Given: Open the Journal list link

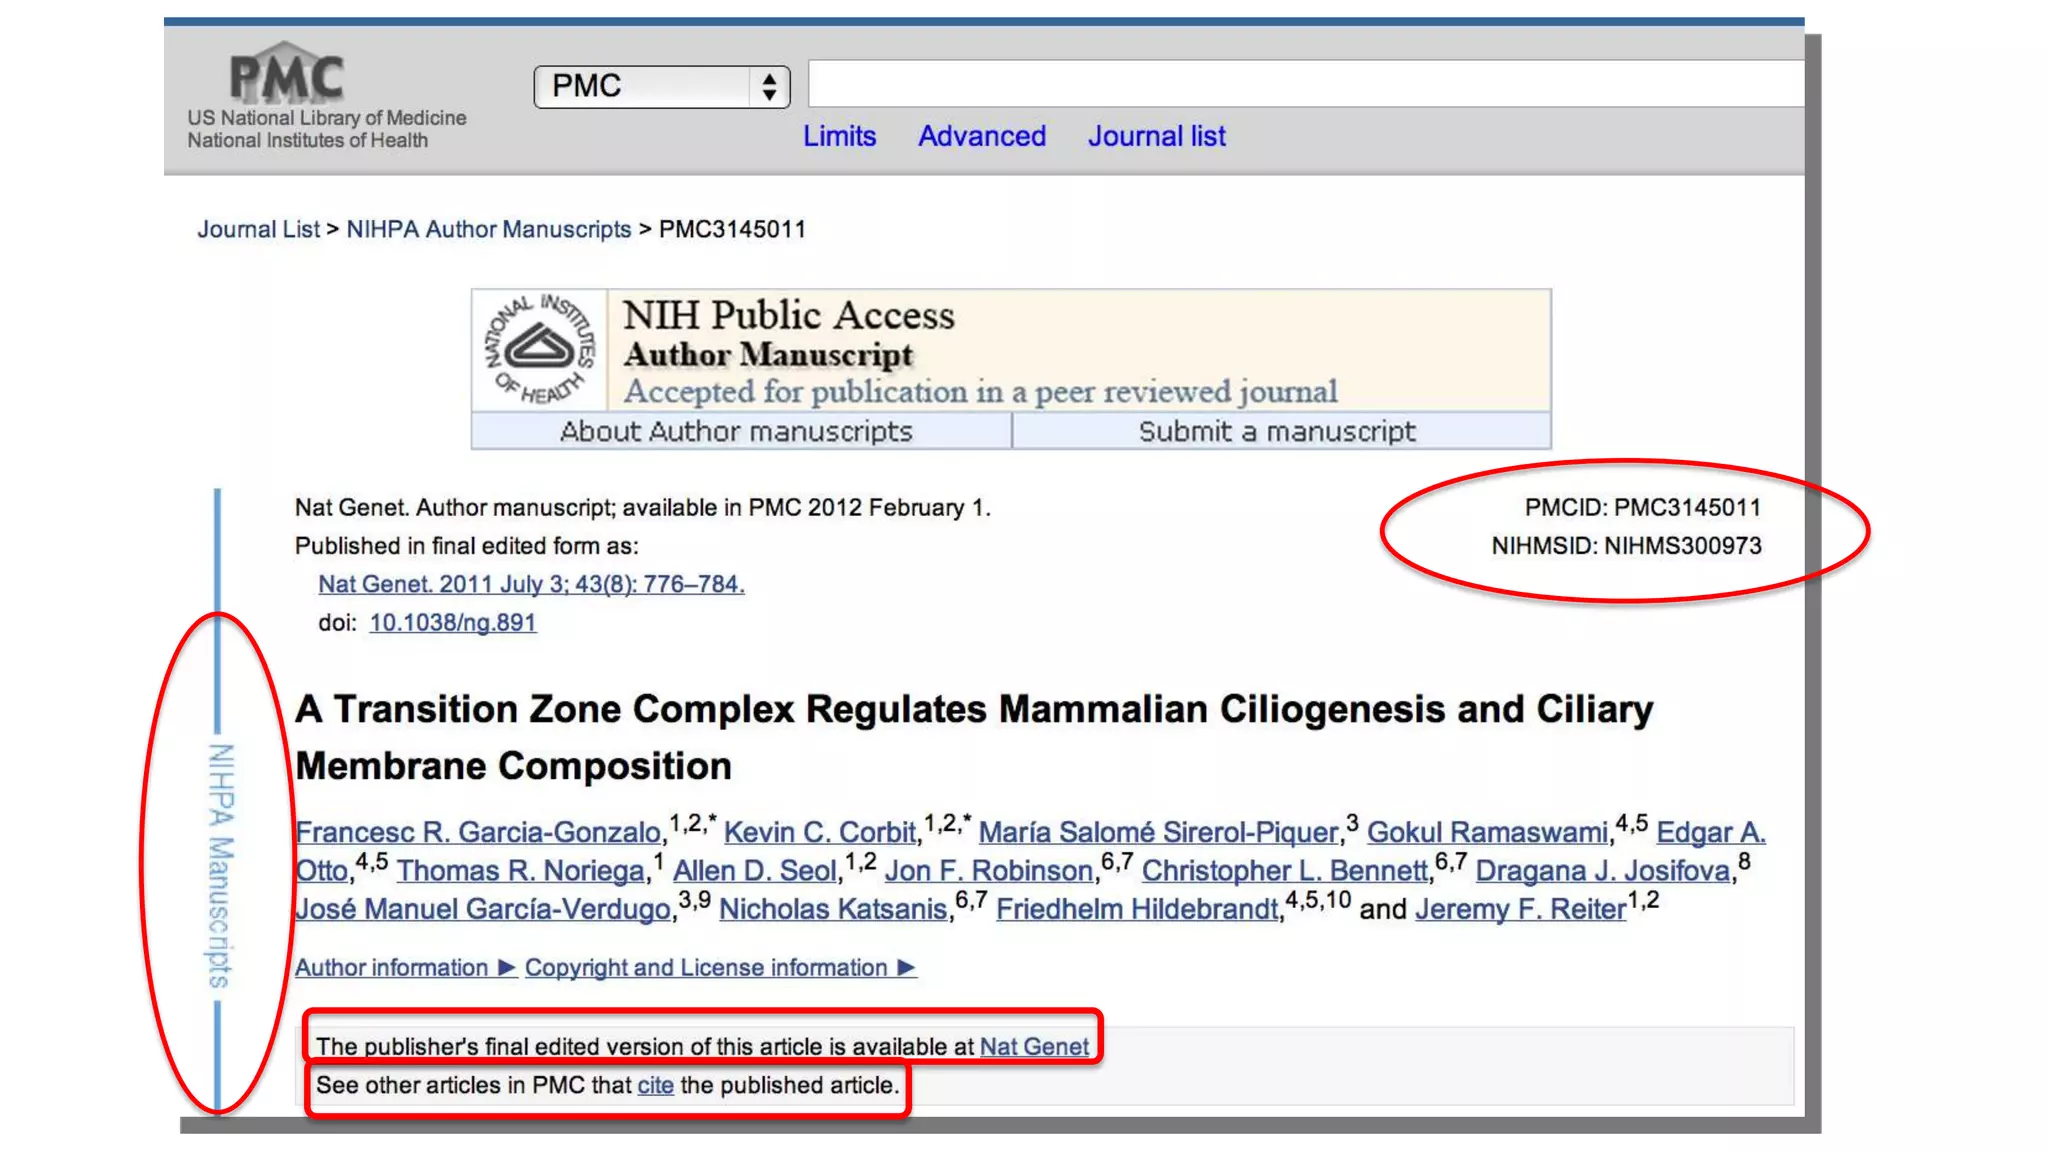Looking at the screenshot, I should [1156, 136].
